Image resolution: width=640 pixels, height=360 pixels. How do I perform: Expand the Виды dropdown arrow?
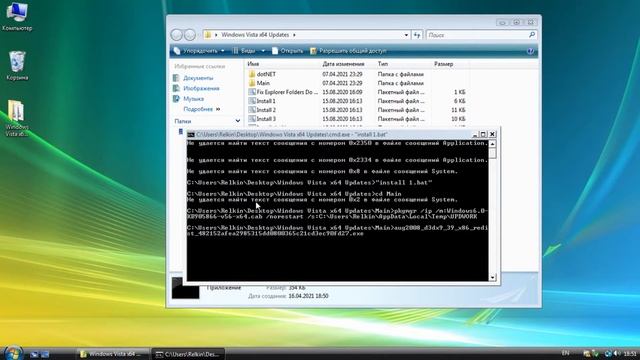tap(263, 51)
